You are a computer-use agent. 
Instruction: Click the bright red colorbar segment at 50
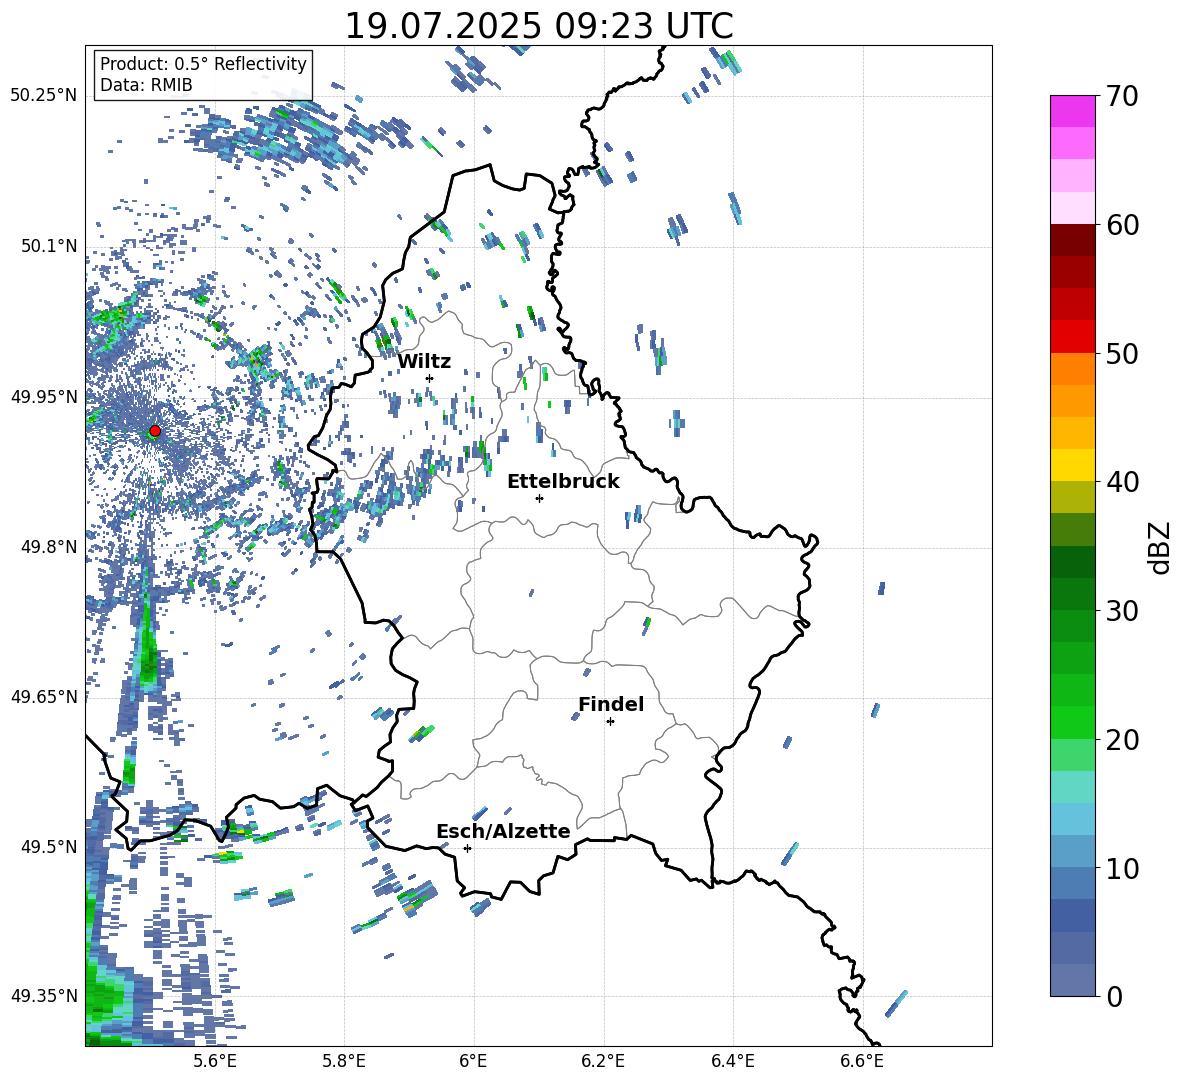pyautogui.click(x=1072, y=337)
